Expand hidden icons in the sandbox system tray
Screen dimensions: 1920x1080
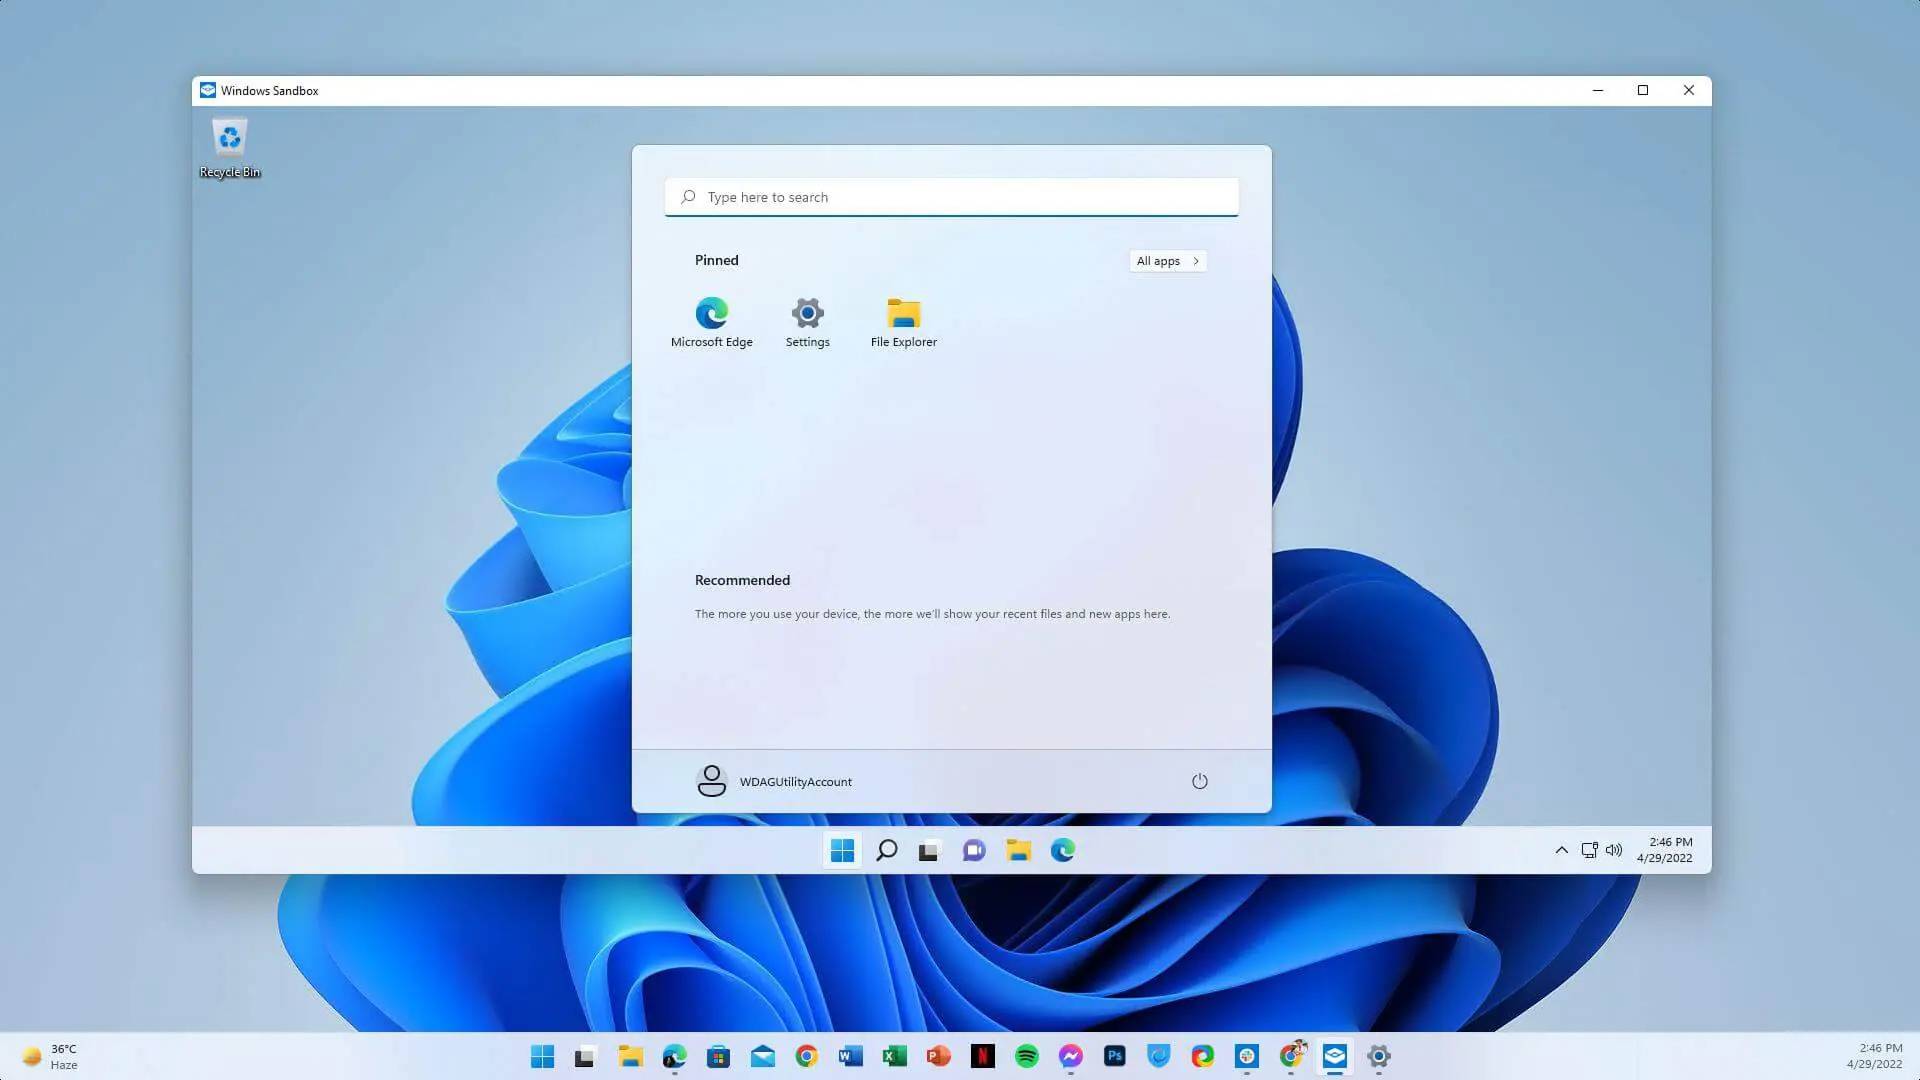click(1562, 850)
